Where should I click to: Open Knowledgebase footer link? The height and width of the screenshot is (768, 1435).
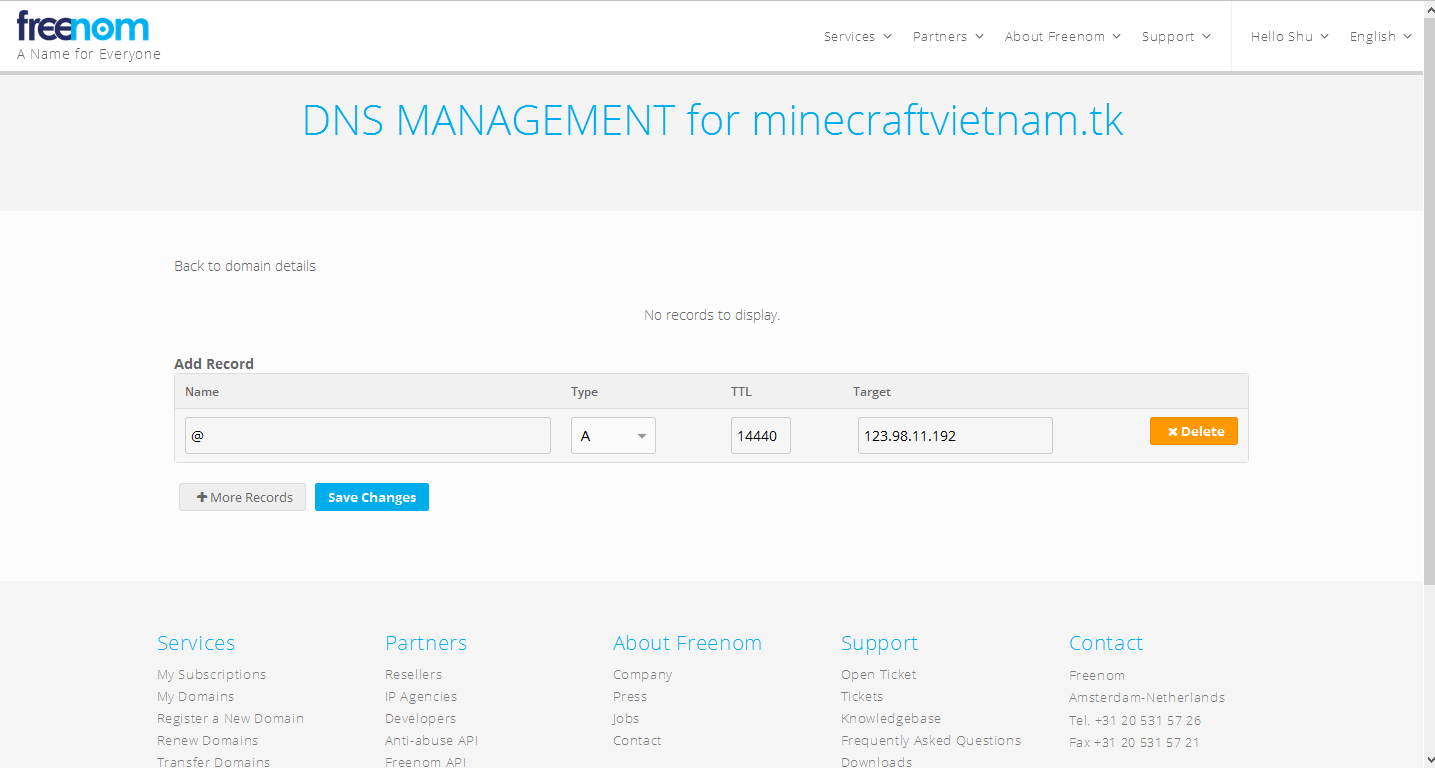pyautogui.click(x=891, y=719)
